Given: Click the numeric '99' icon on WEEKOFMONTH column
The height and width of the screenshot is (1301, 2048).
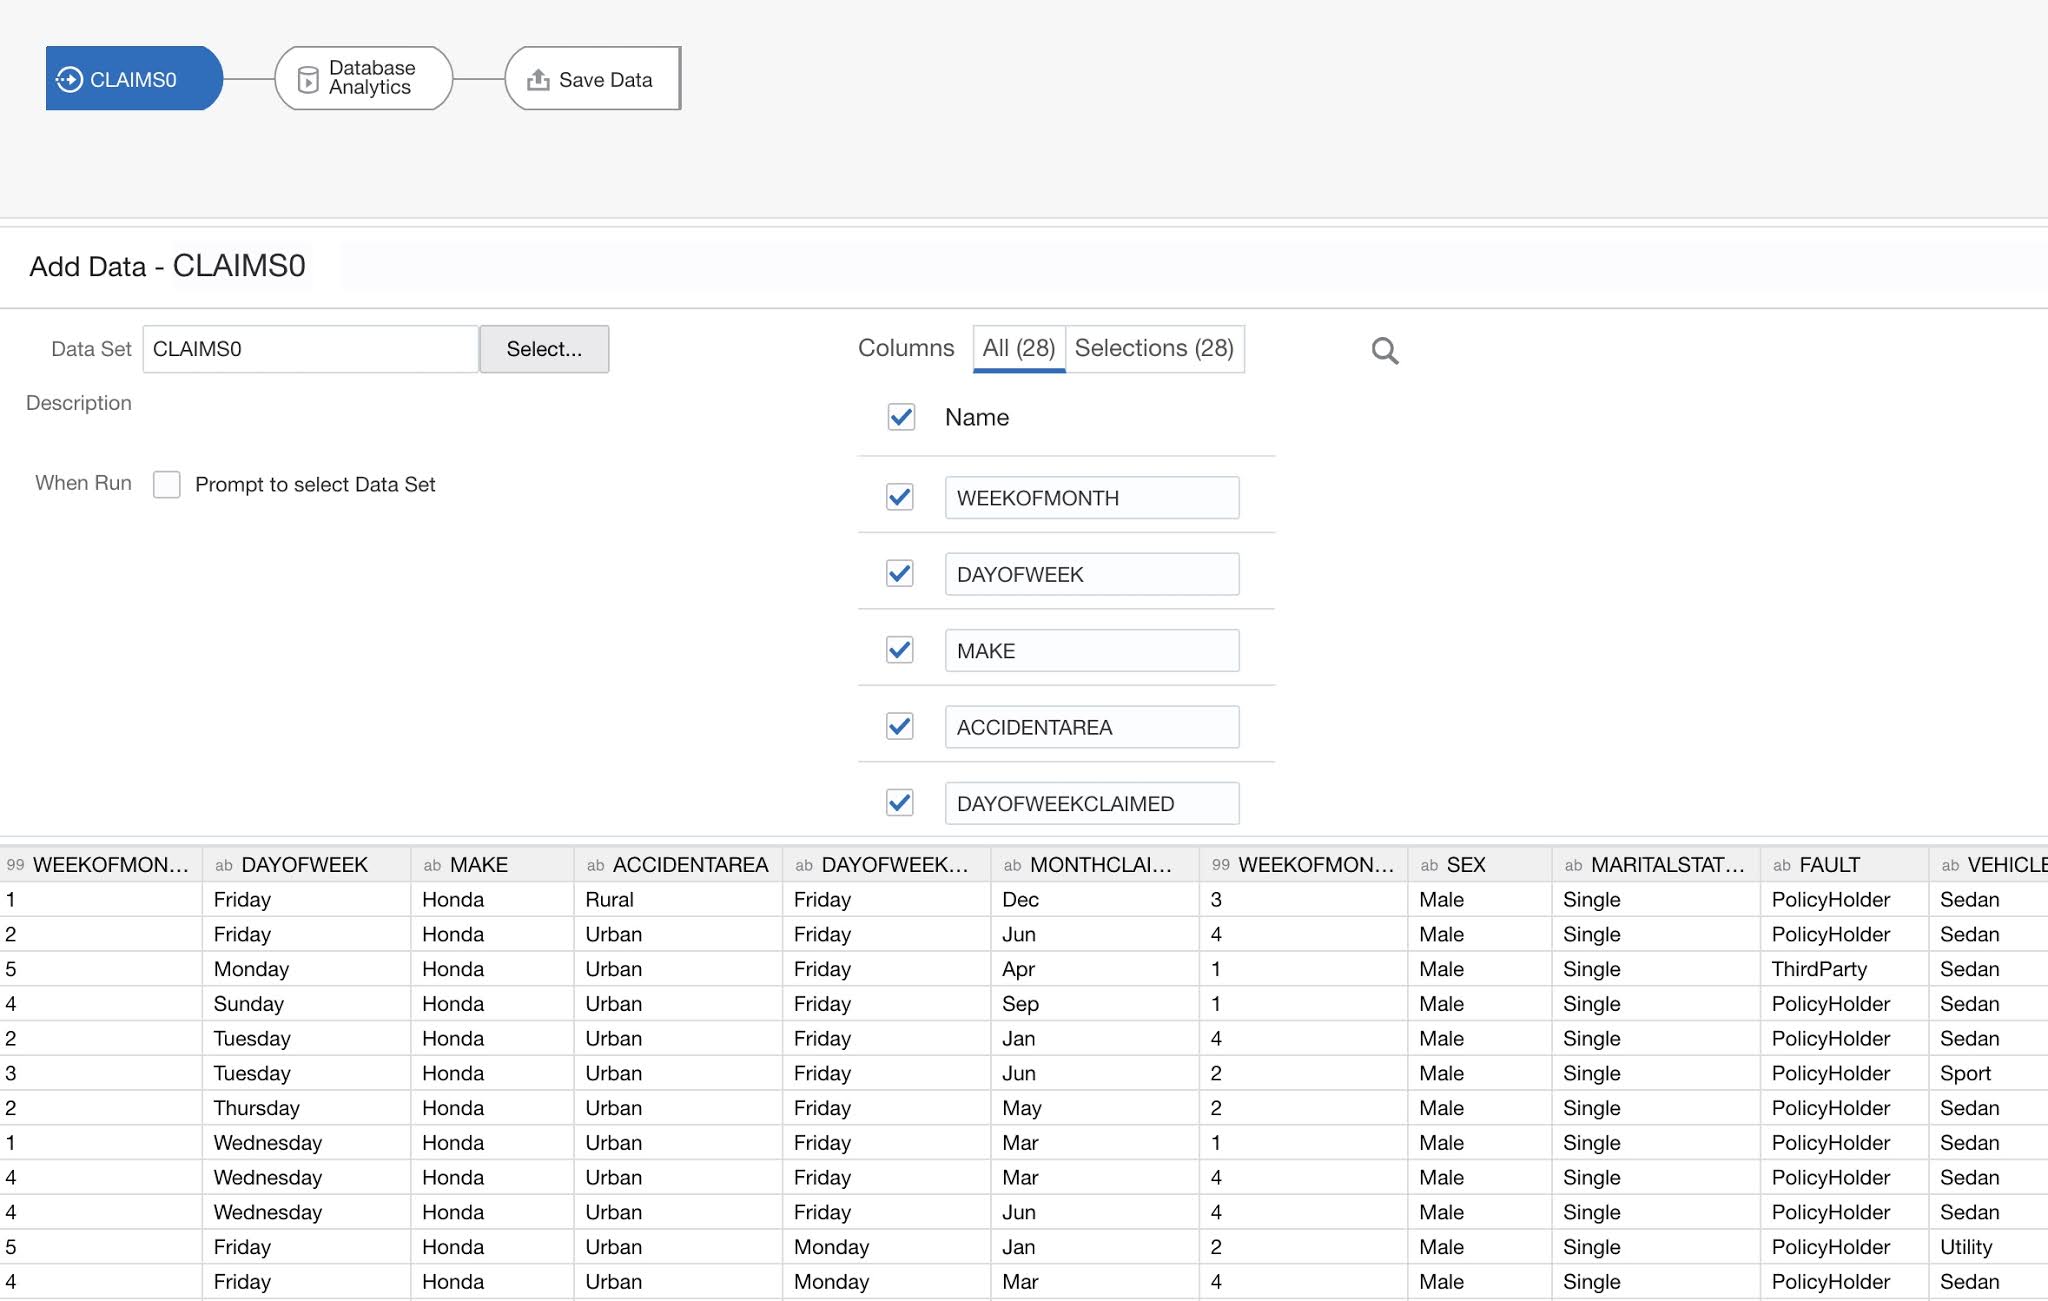Looking at the screenshot, I should pyautogui.click(x=14, y=864).
